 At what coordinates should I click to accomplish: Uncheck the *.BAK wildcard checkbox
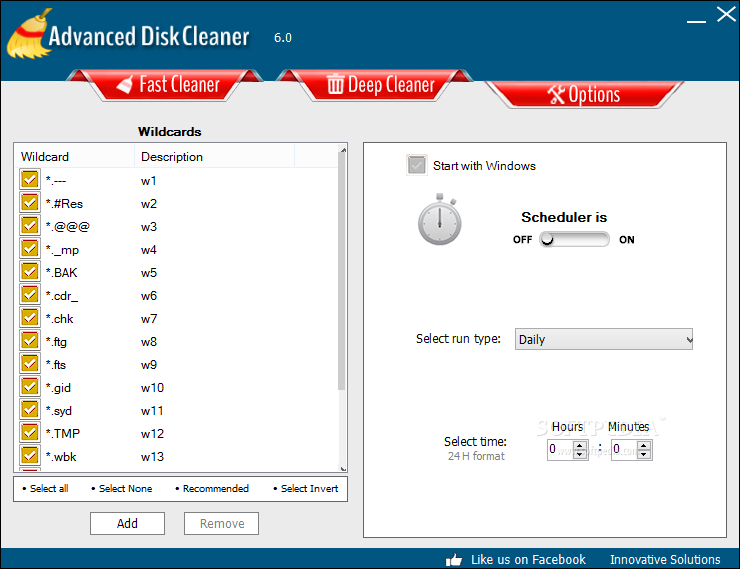(30, 272)
